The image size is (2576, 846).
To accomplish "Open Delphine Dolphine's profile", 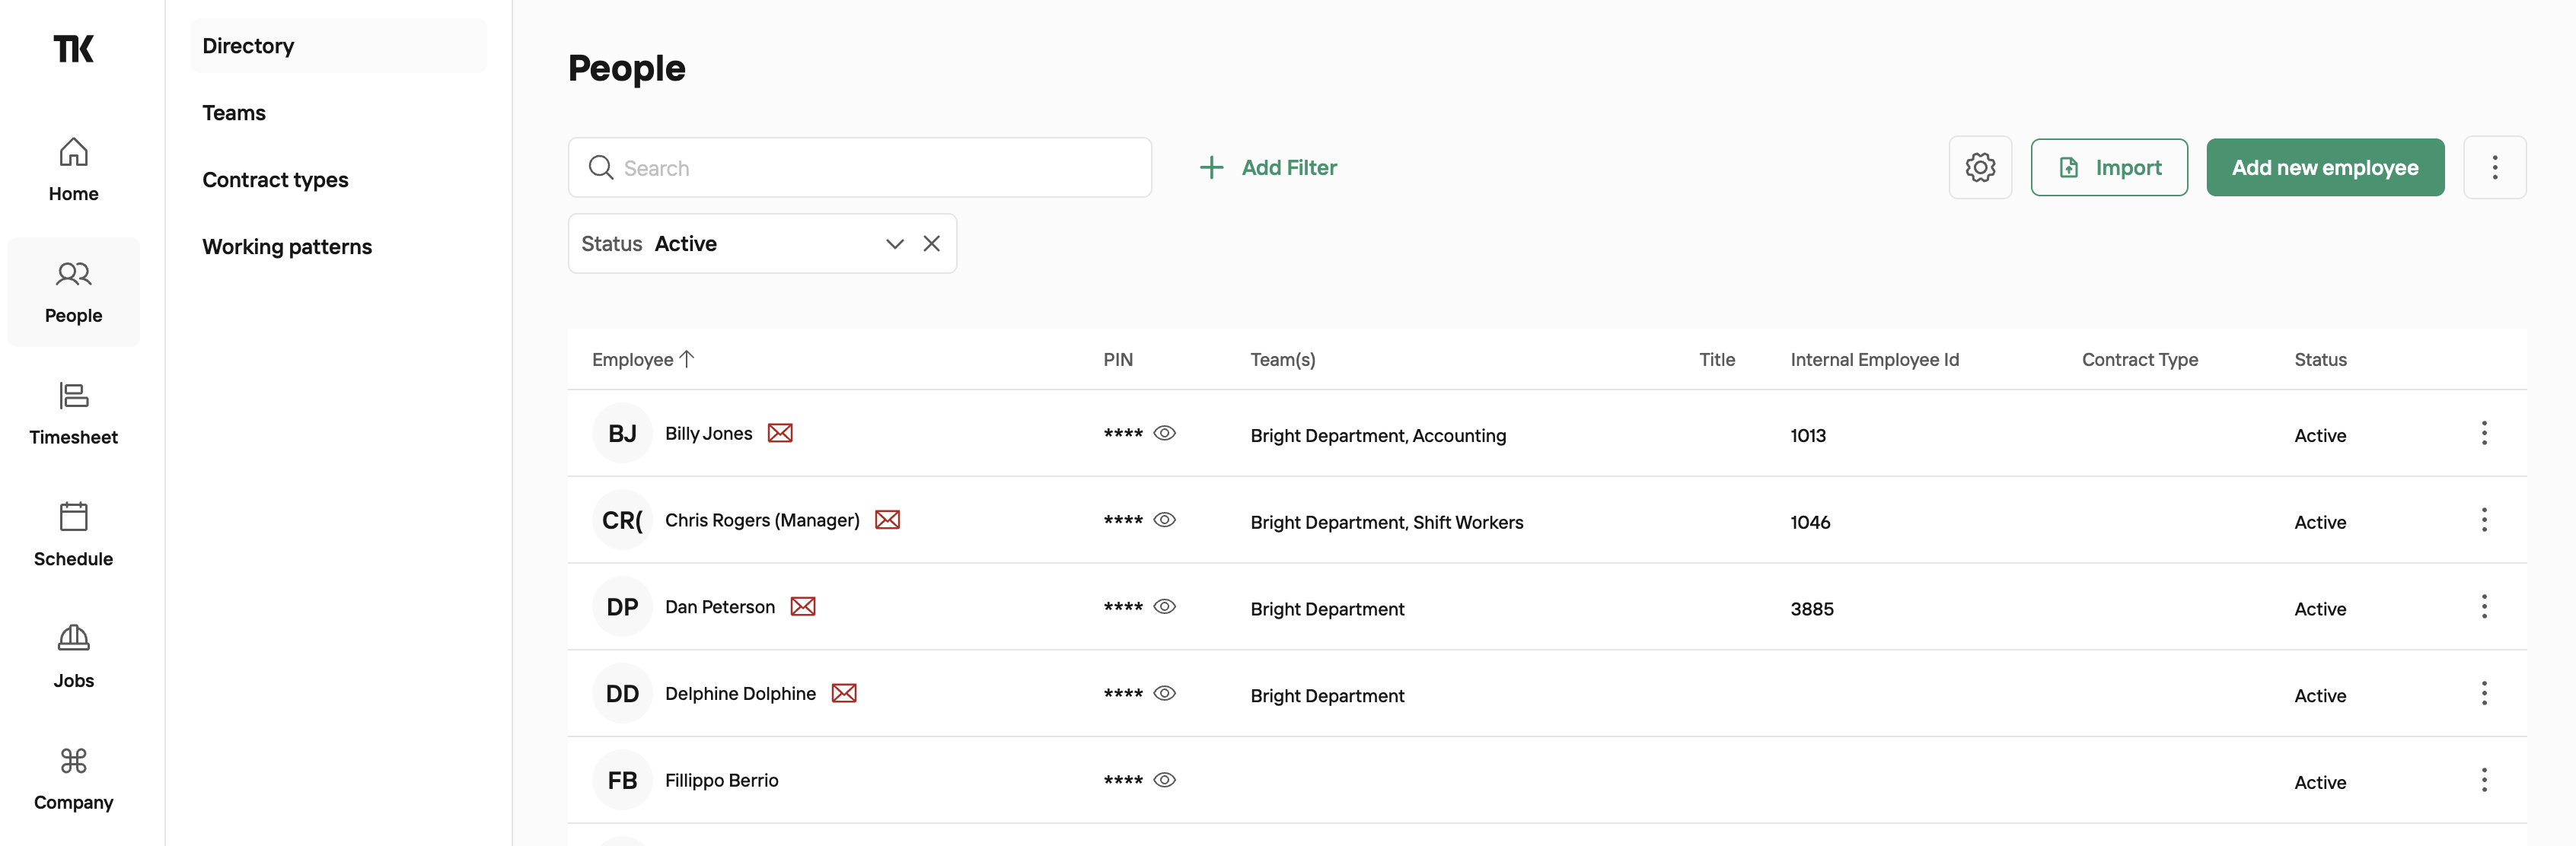I will click(x=740, y=694).
